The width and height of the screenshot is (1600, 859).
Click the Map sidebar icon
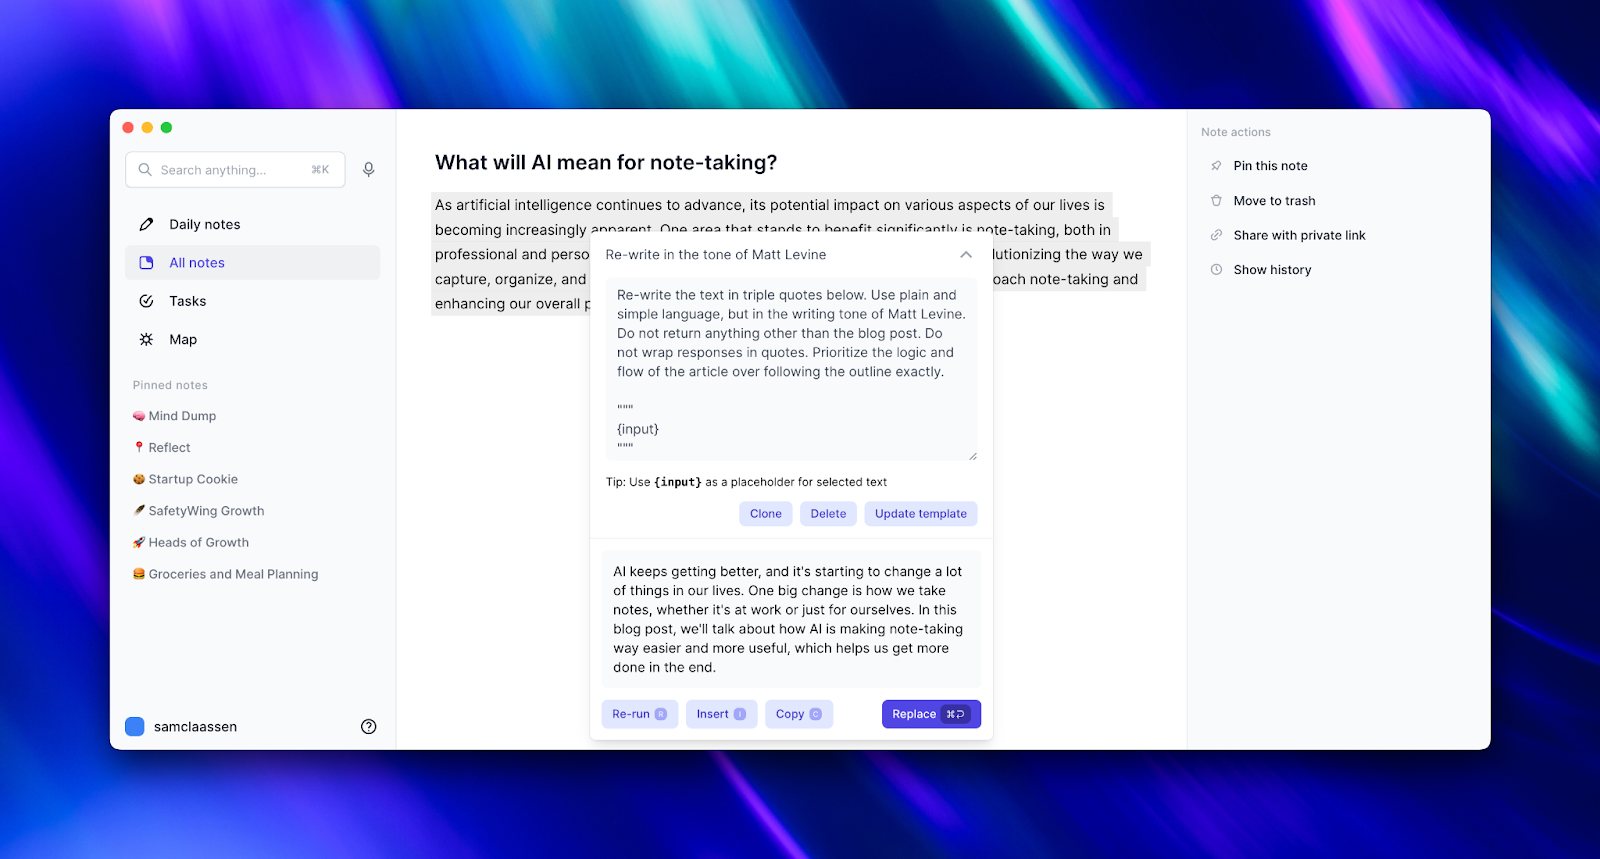146,340
